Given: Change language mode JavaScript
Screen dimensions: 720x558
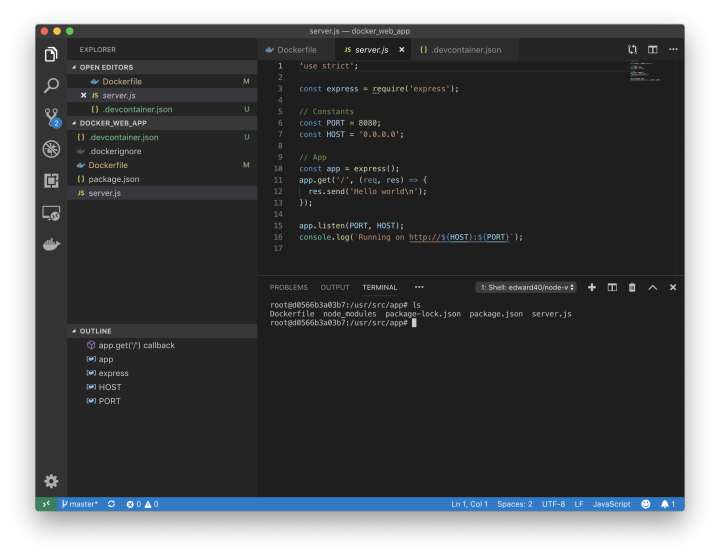Looking at the screenshot, I should tap(611, 504).
